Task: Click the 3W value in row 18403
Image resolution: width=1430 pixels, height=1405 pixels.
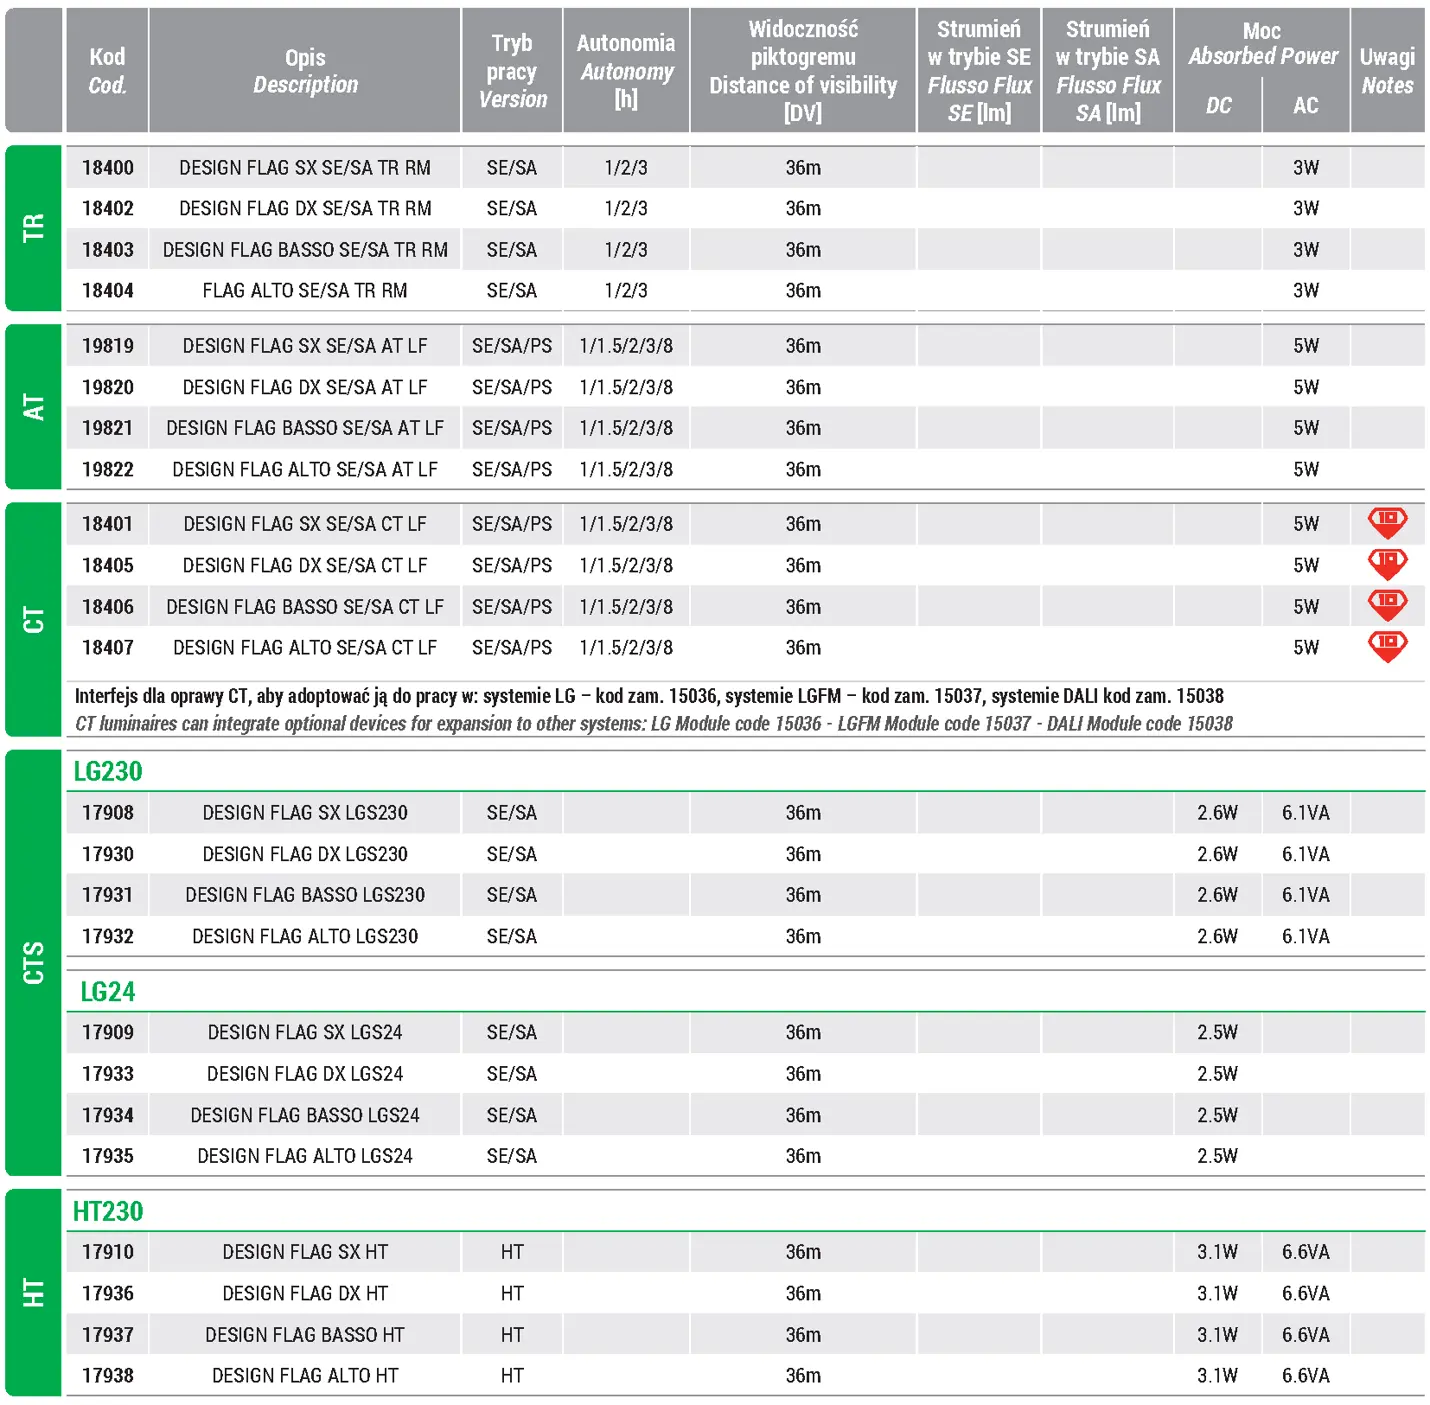Action: (x=1306, y=250)
